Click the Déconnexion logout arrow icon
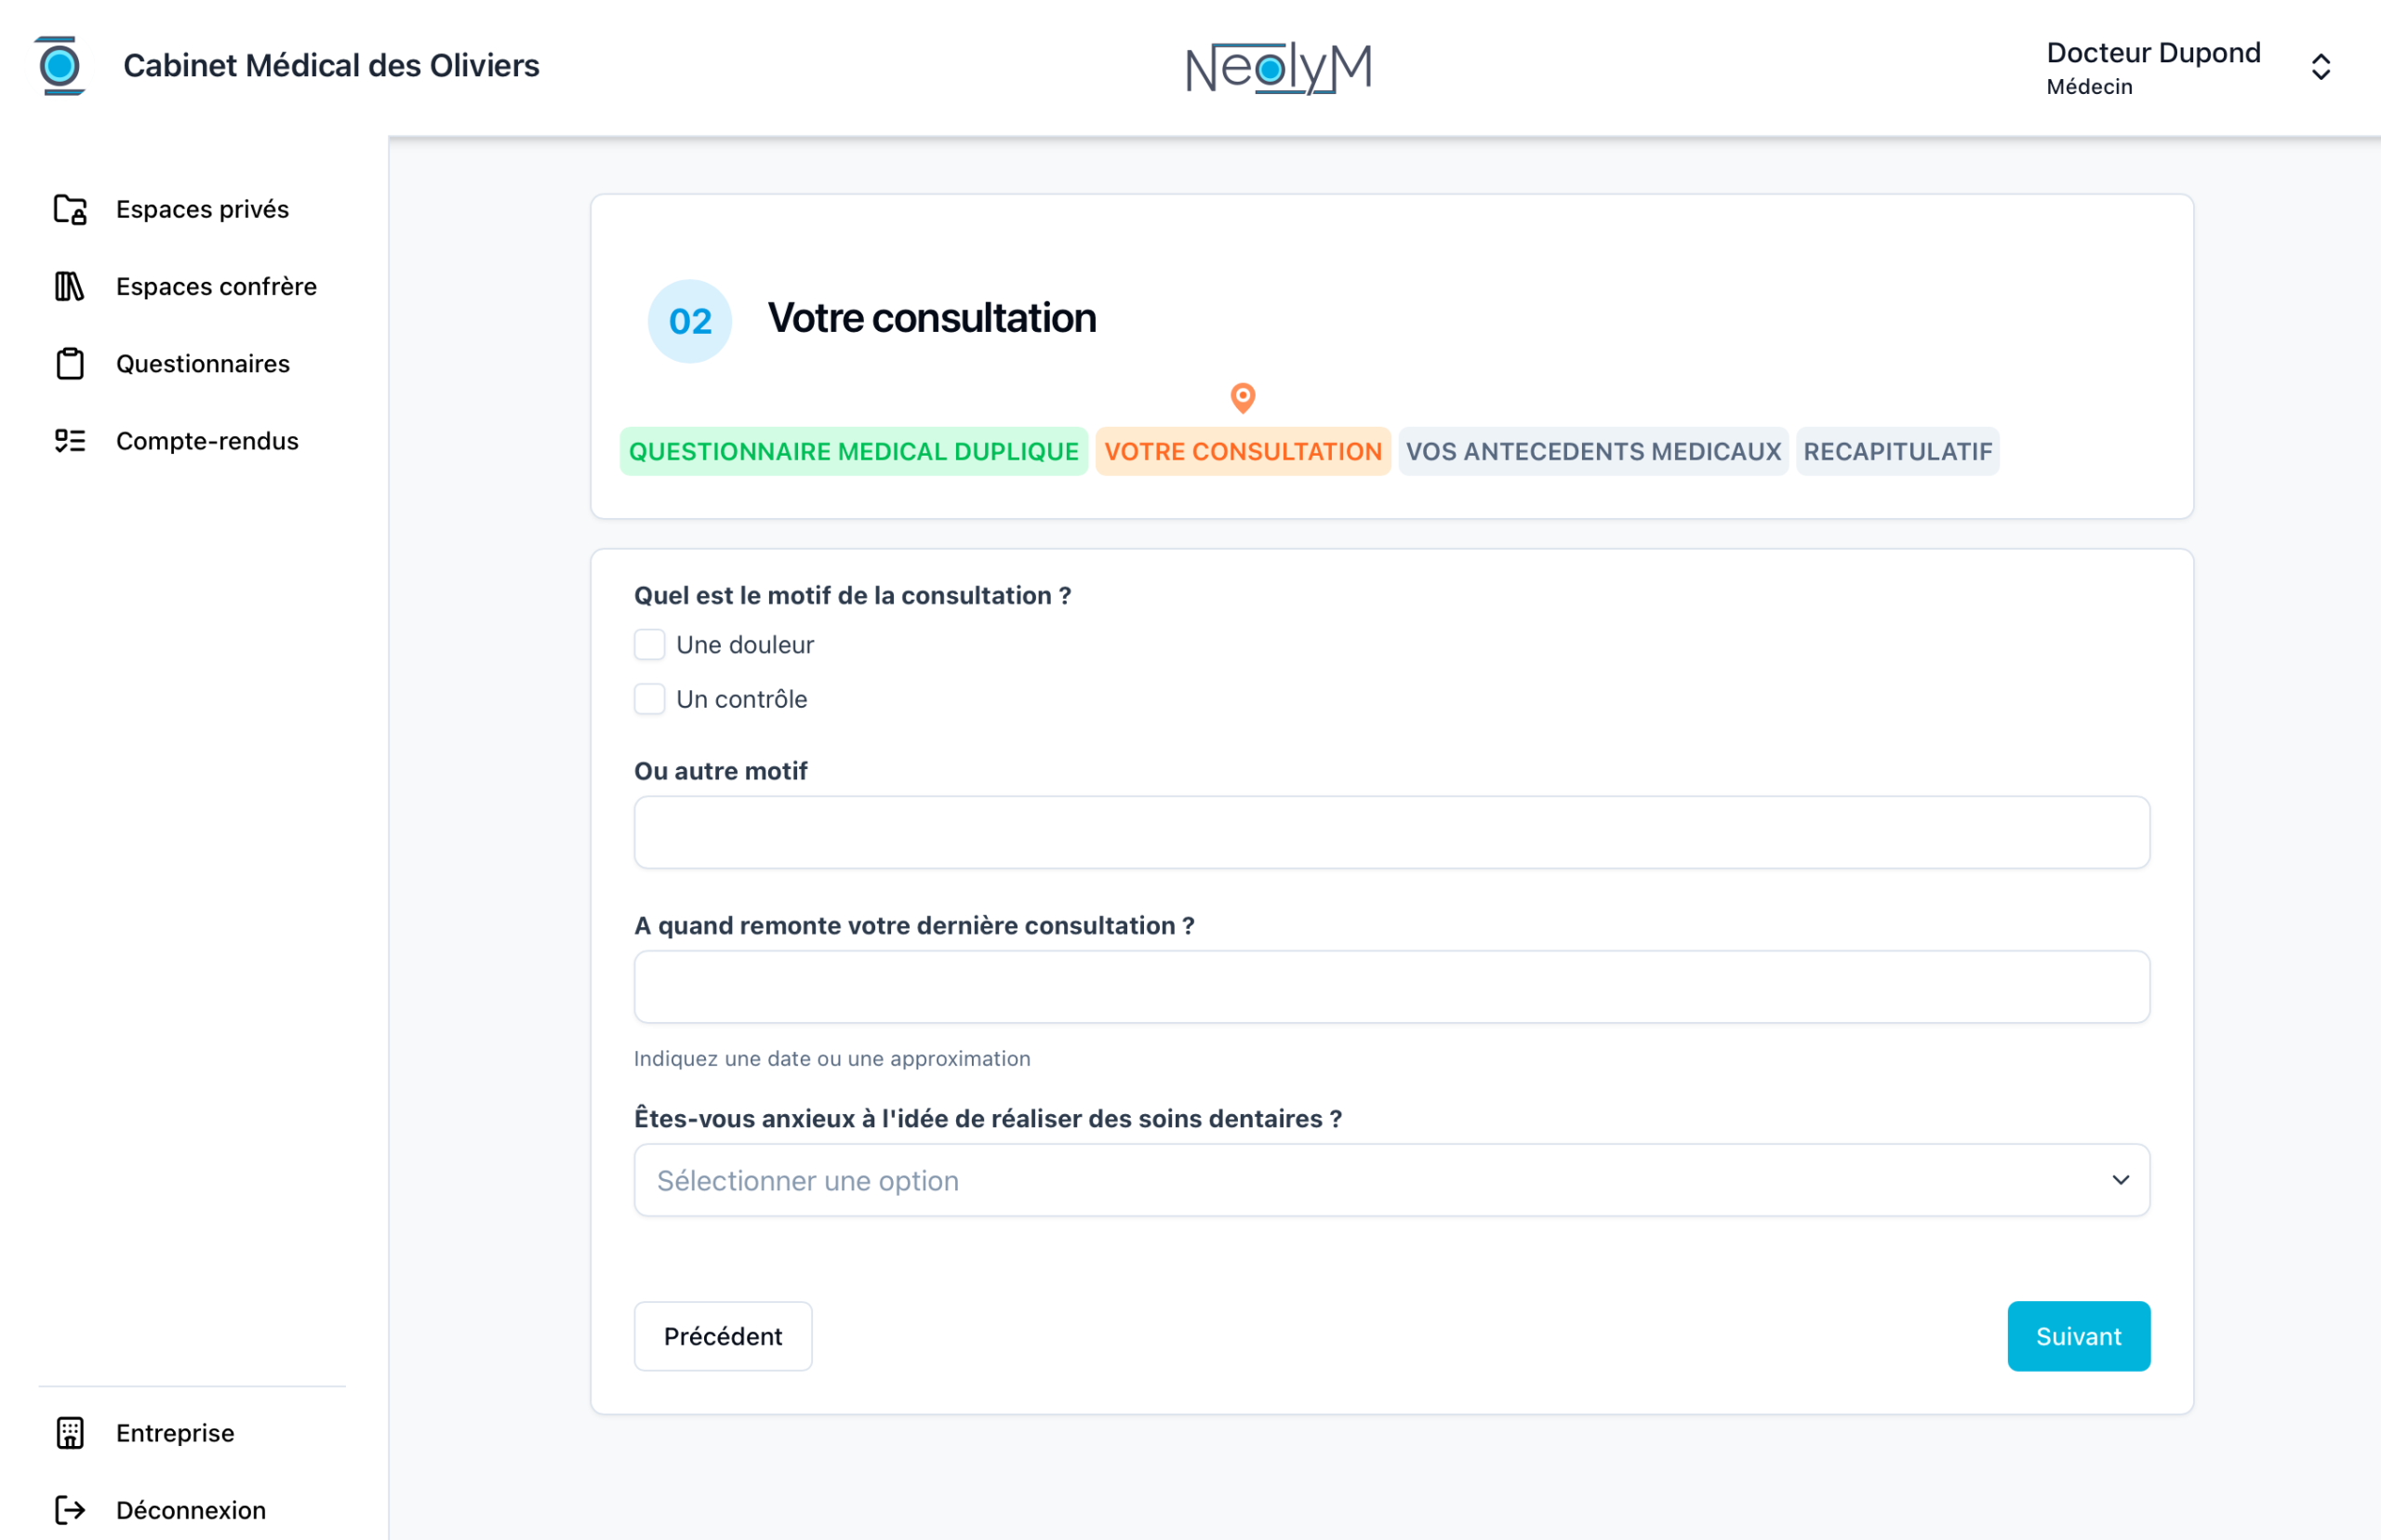The height and width of the screenshot is (1540, 2381). pyautogui.click(x=70, y=1510)
